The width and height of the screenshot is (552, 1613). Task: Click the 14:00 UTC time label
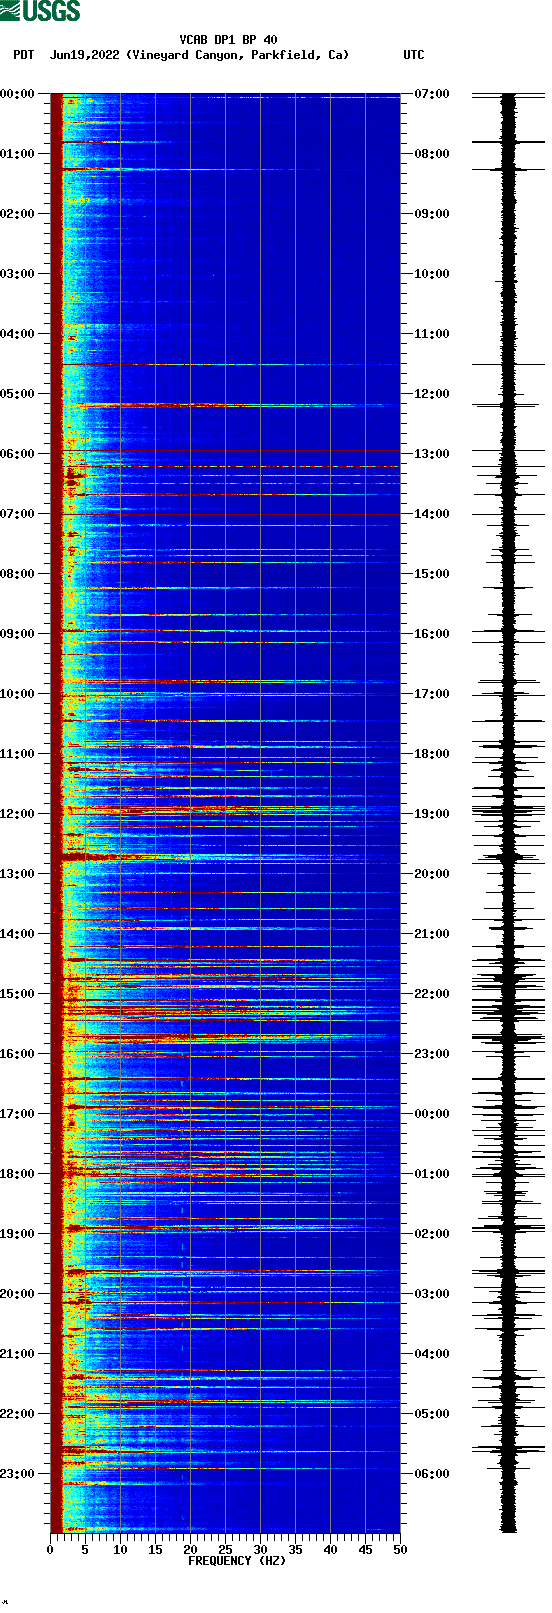tap(432, 514)
